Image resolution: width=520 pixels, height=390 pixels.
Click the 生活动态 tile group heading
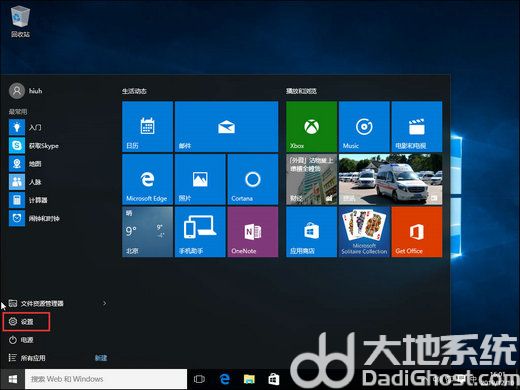click(x=134, y=91)
